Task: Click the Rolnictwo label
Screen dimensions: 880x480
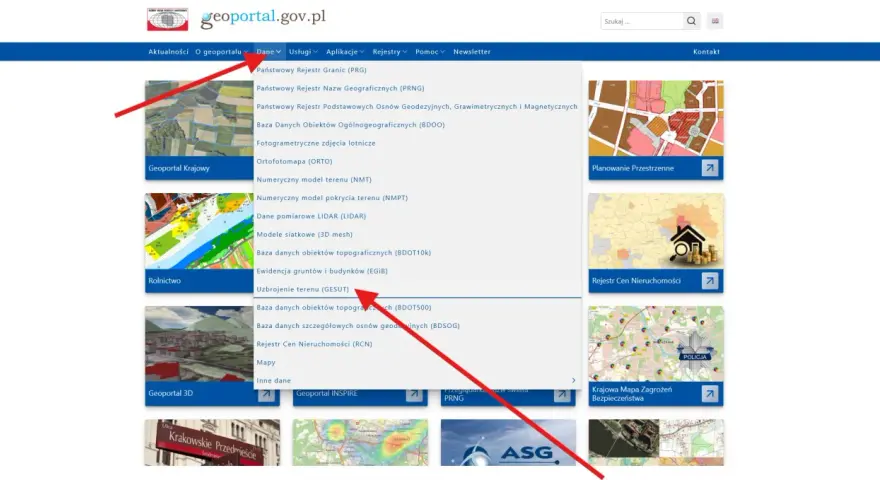Action: [x=164, y=281]
